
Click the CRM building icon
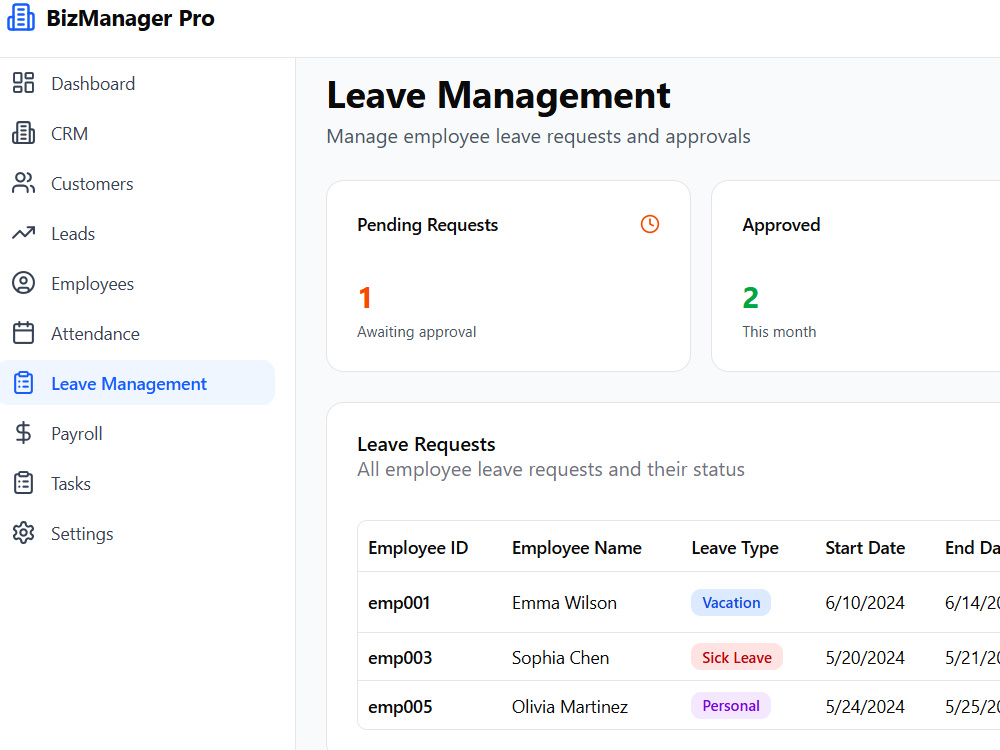pos(24,133)
